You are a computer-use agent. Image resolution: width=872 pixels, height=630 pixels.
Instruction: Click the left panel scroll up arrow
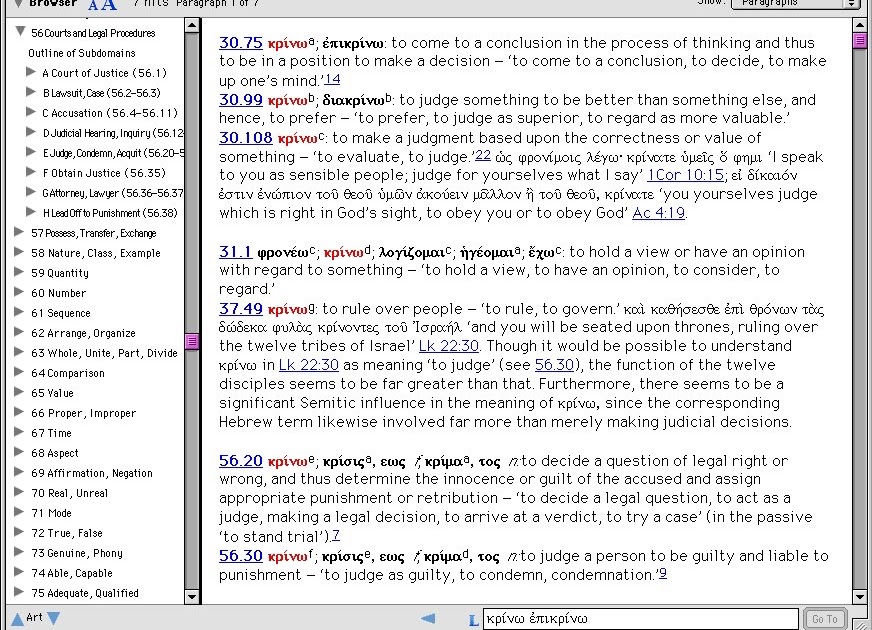(x=192, y=25)
